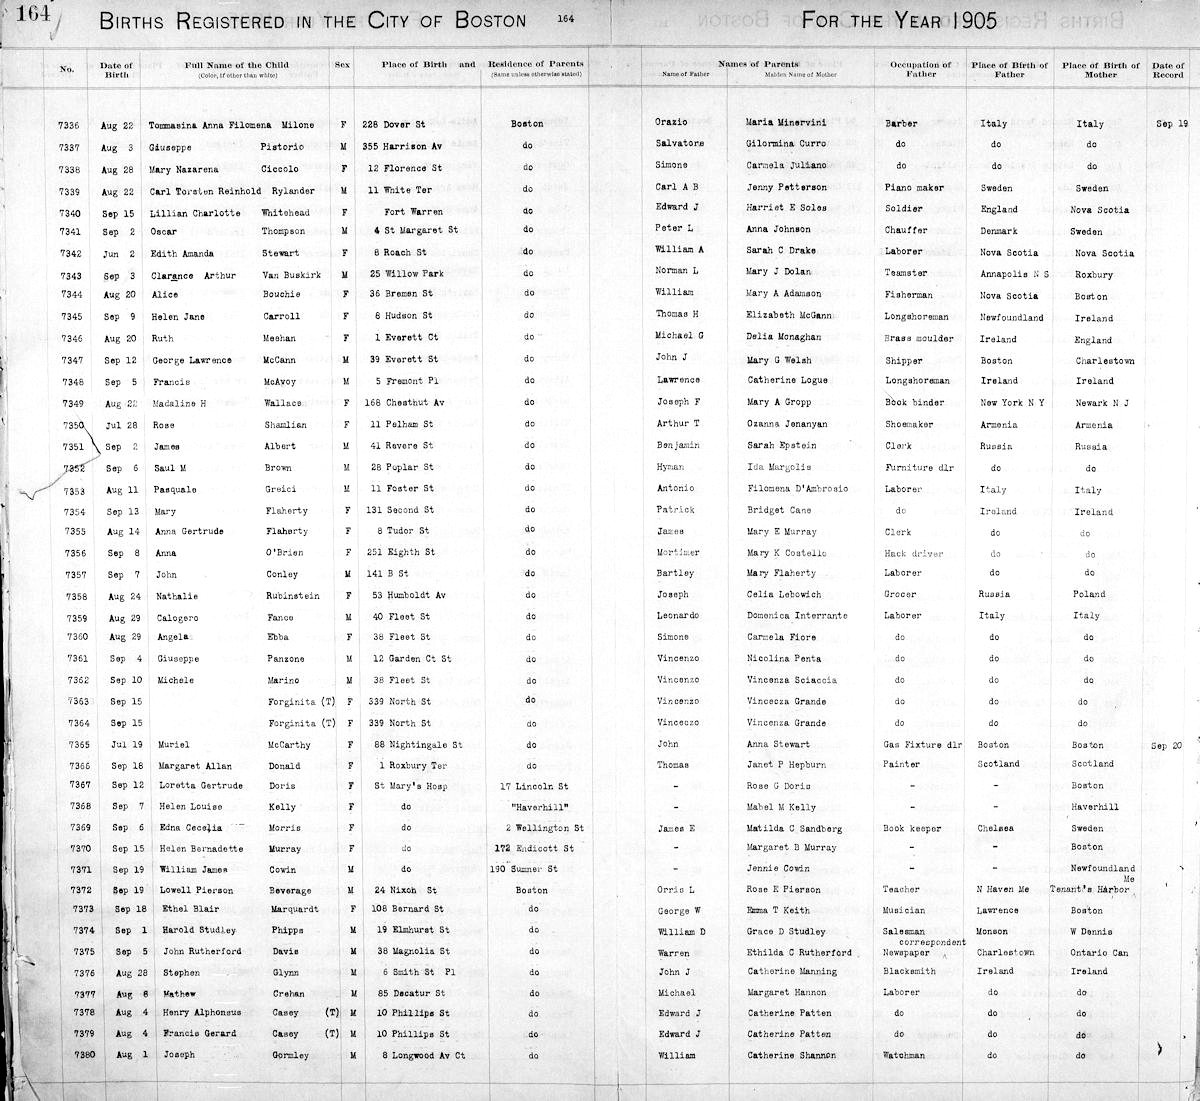Image resolution: width=1200 pixels, height=1101 pixels.
Task: Select the occupation 'Fisherman'
Action: [909, 295]
